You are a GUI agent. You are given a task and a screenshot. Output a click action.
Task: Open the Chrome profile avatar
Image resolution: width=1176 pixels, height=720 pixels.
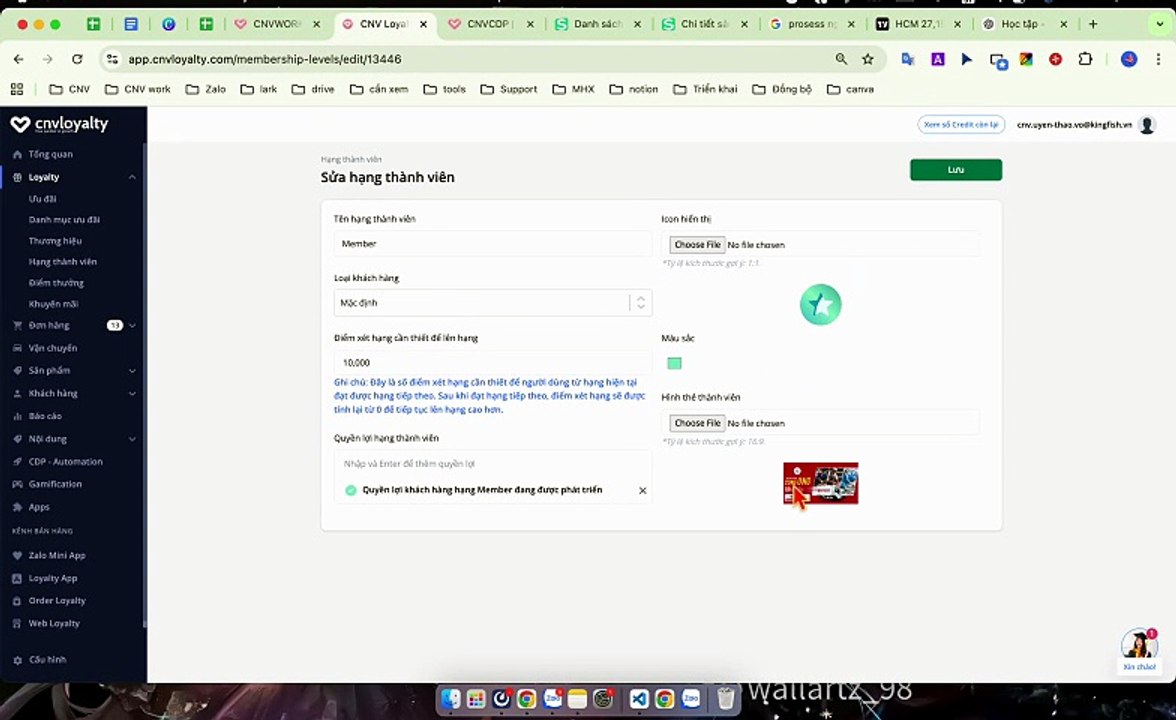[1128, 58]
